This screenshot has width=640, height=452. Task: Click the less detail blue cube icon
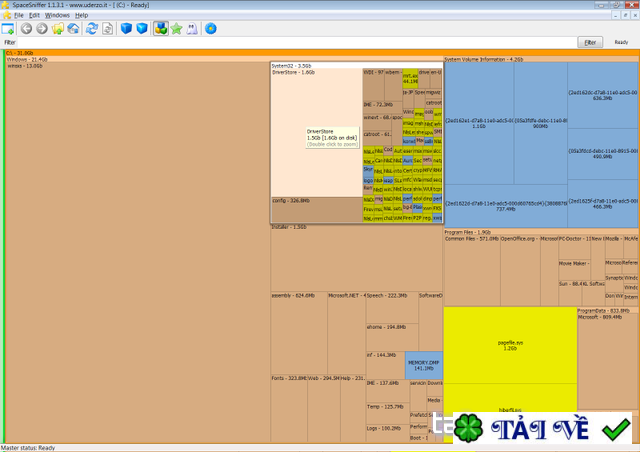[x=127, y=29]
